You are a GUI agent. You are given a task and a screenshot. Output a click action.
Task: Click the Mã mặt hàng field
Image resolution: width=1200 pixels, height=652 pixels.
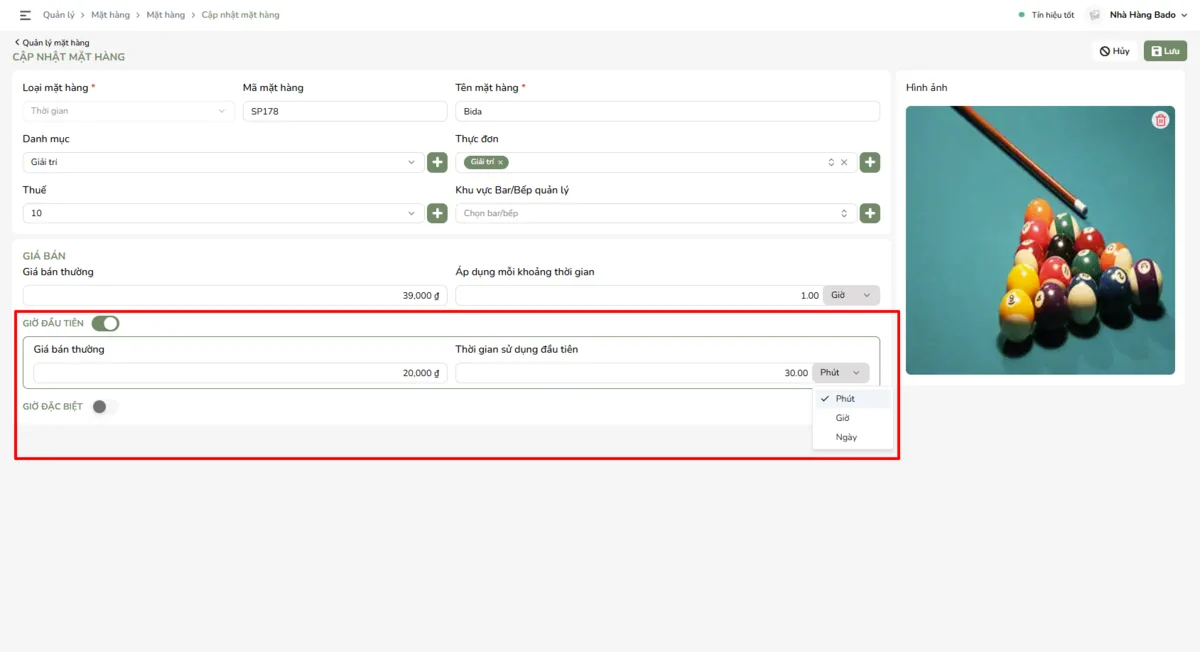[345, 111]
